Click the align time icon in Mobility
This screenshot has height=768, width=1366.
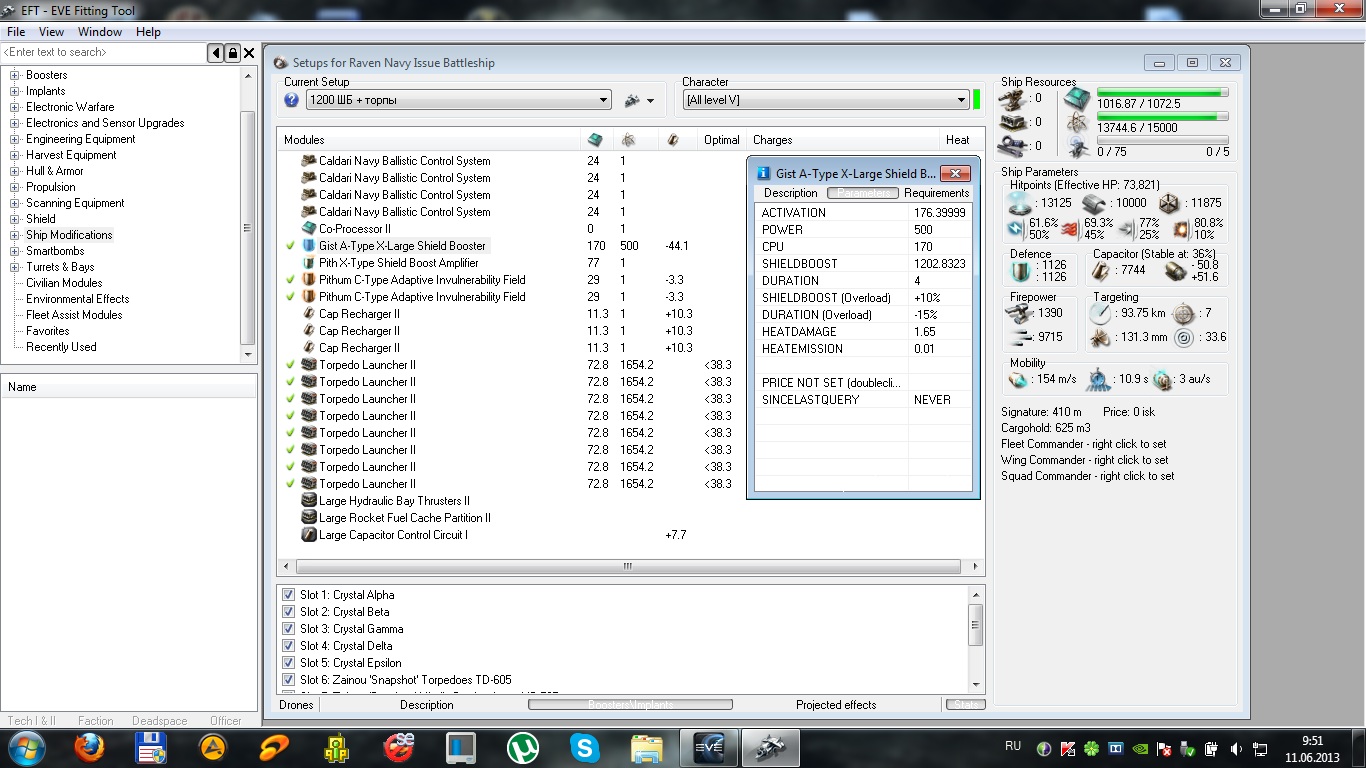pos(1097,380)
